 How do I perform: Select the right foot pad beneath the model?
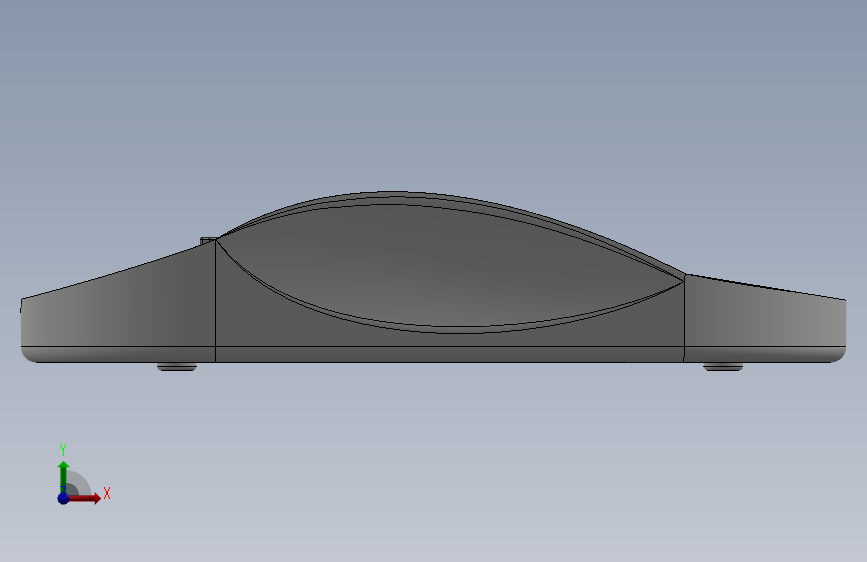tap(723, 367)
